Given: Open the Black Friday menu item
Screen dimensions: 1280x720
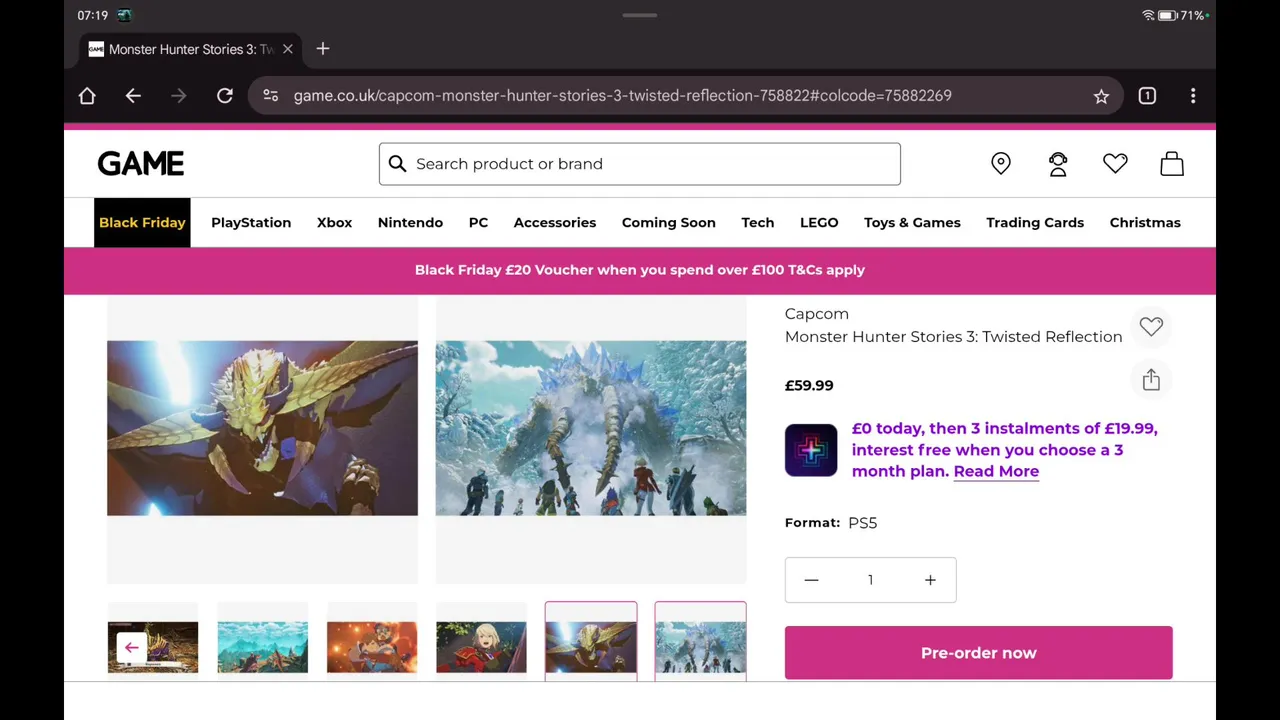Looking at the screenshot, I should (x=142, y=222).
